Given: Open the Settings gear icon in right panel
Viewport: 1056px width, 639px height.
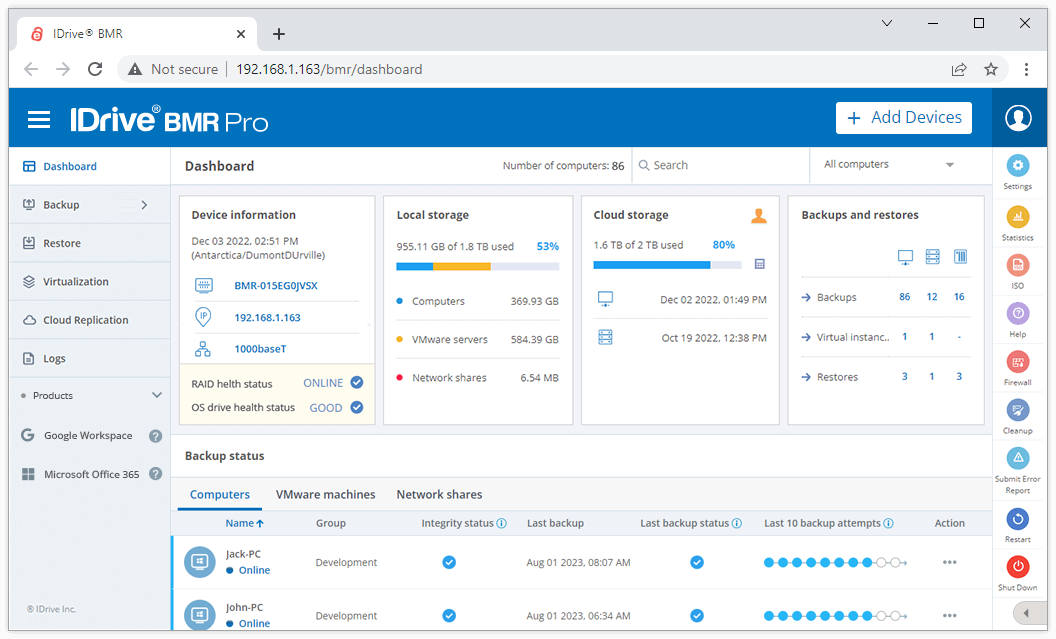Looking at the screenshot, I should (1018, 166).
